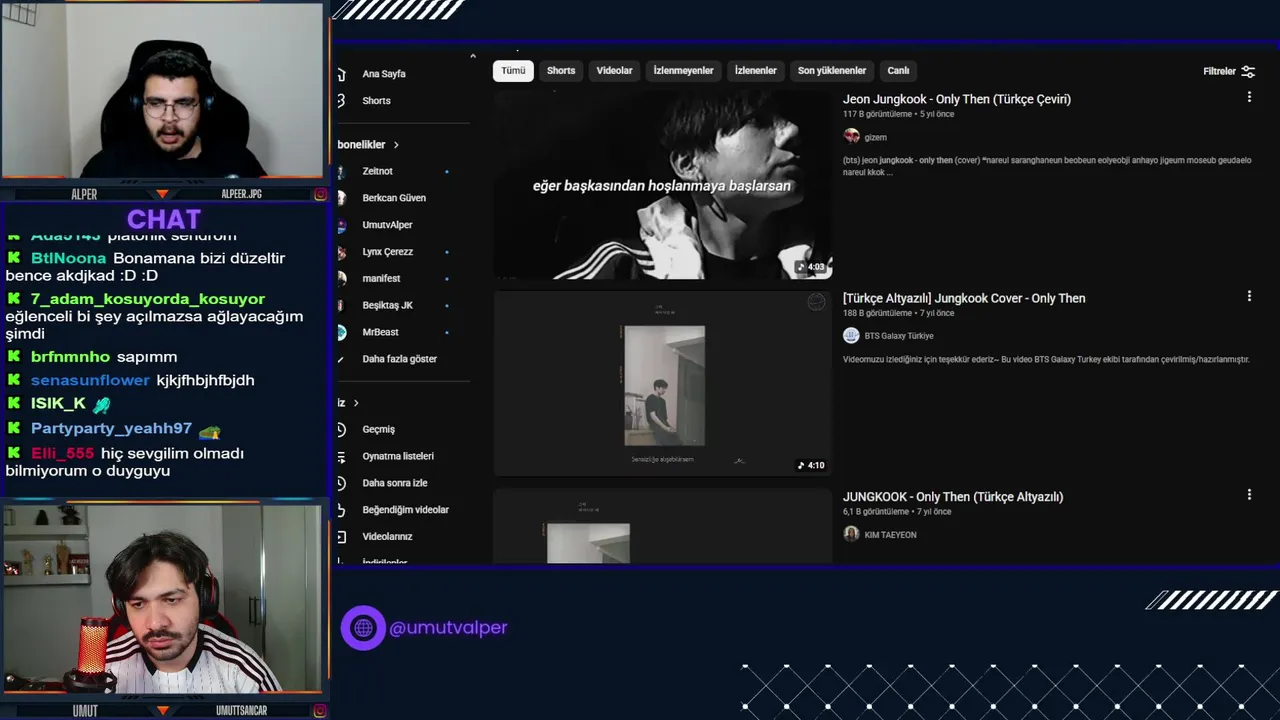The width and height of the screenshot is (1280, 720).
Task: Open Oynatma listeleri in sidebar
Action: [397, 456]
